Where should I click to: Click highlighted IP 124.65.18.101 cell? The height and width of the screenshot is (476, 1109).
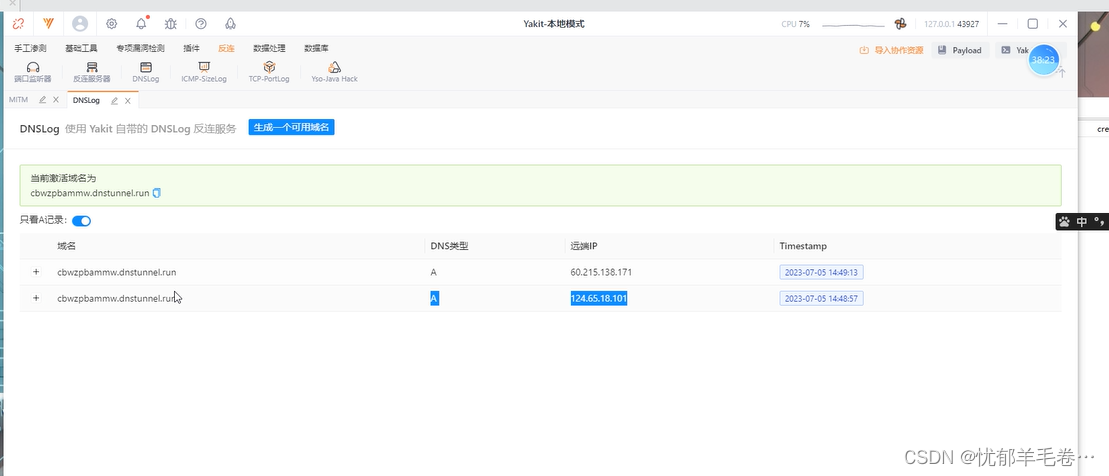point(598,298)
